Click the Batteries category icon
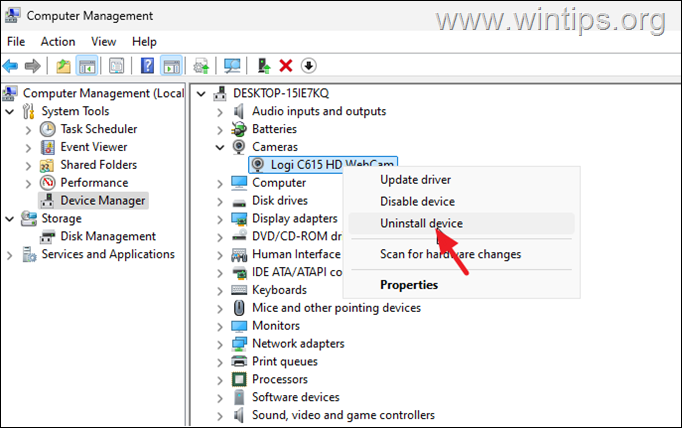Viewport: 682px width, 428px height. 239,129
